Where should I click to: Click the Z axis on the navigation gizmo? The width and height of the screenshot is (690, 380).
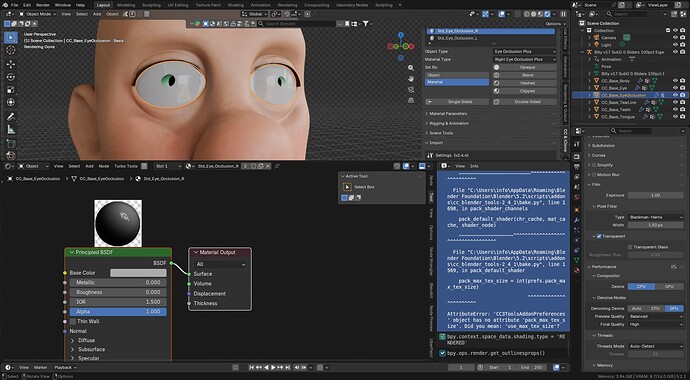pos(400,35)
